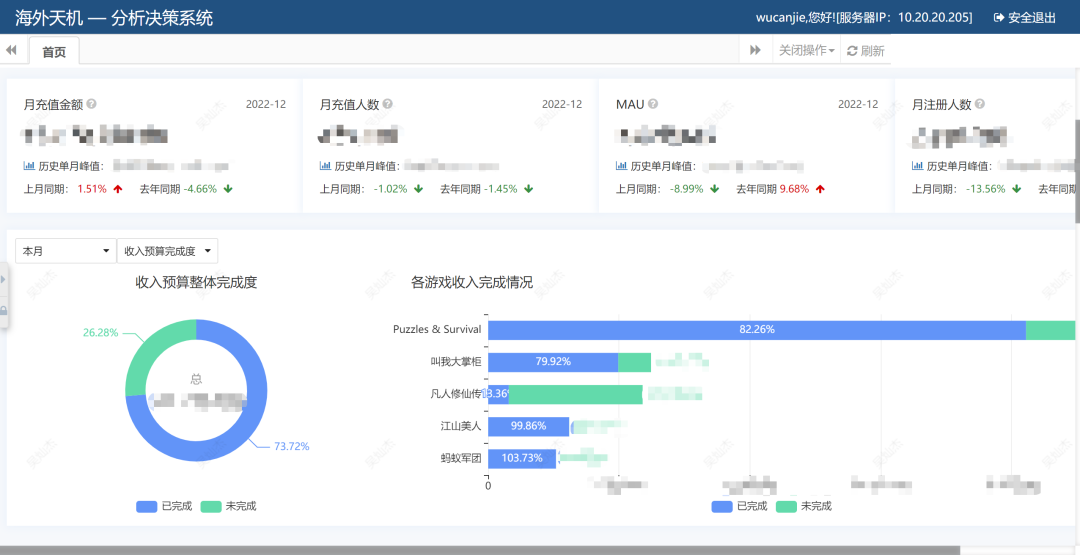This screenshot has width=1080, height=555.
Task: Click the vertical scrollbar on the right
Action: [1077, 171]
